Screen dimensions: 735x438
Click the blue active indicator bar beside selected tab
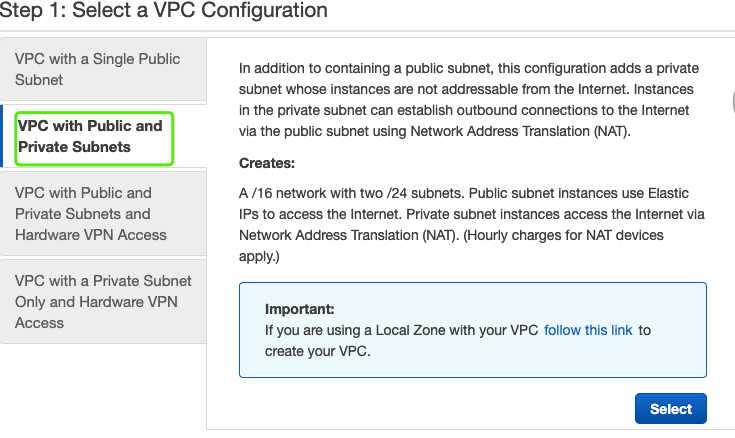[x=3, y=137]
